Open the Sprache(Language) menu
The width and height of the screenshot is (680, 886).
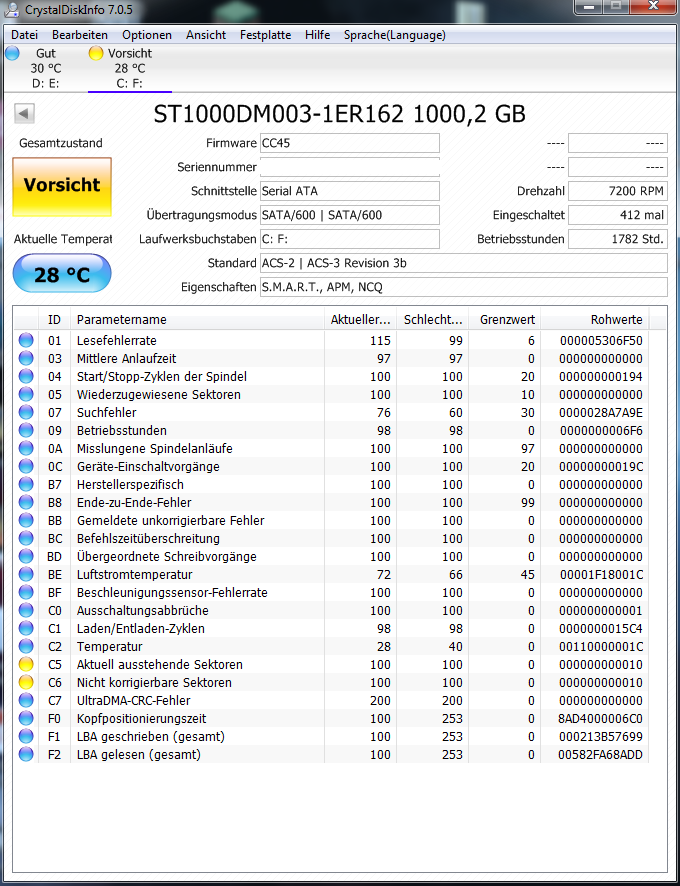tap(395, 35)
